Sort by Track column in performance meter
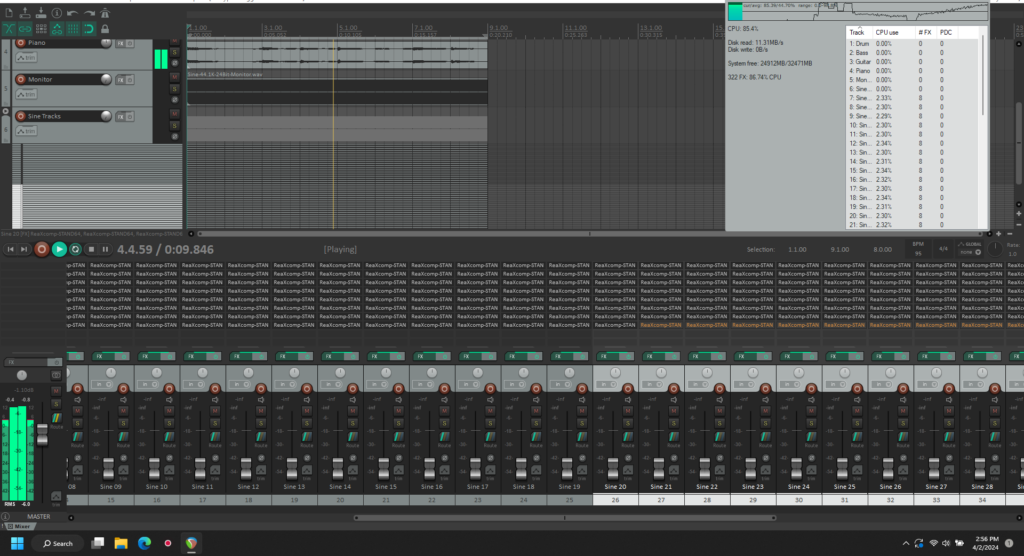 857,32
